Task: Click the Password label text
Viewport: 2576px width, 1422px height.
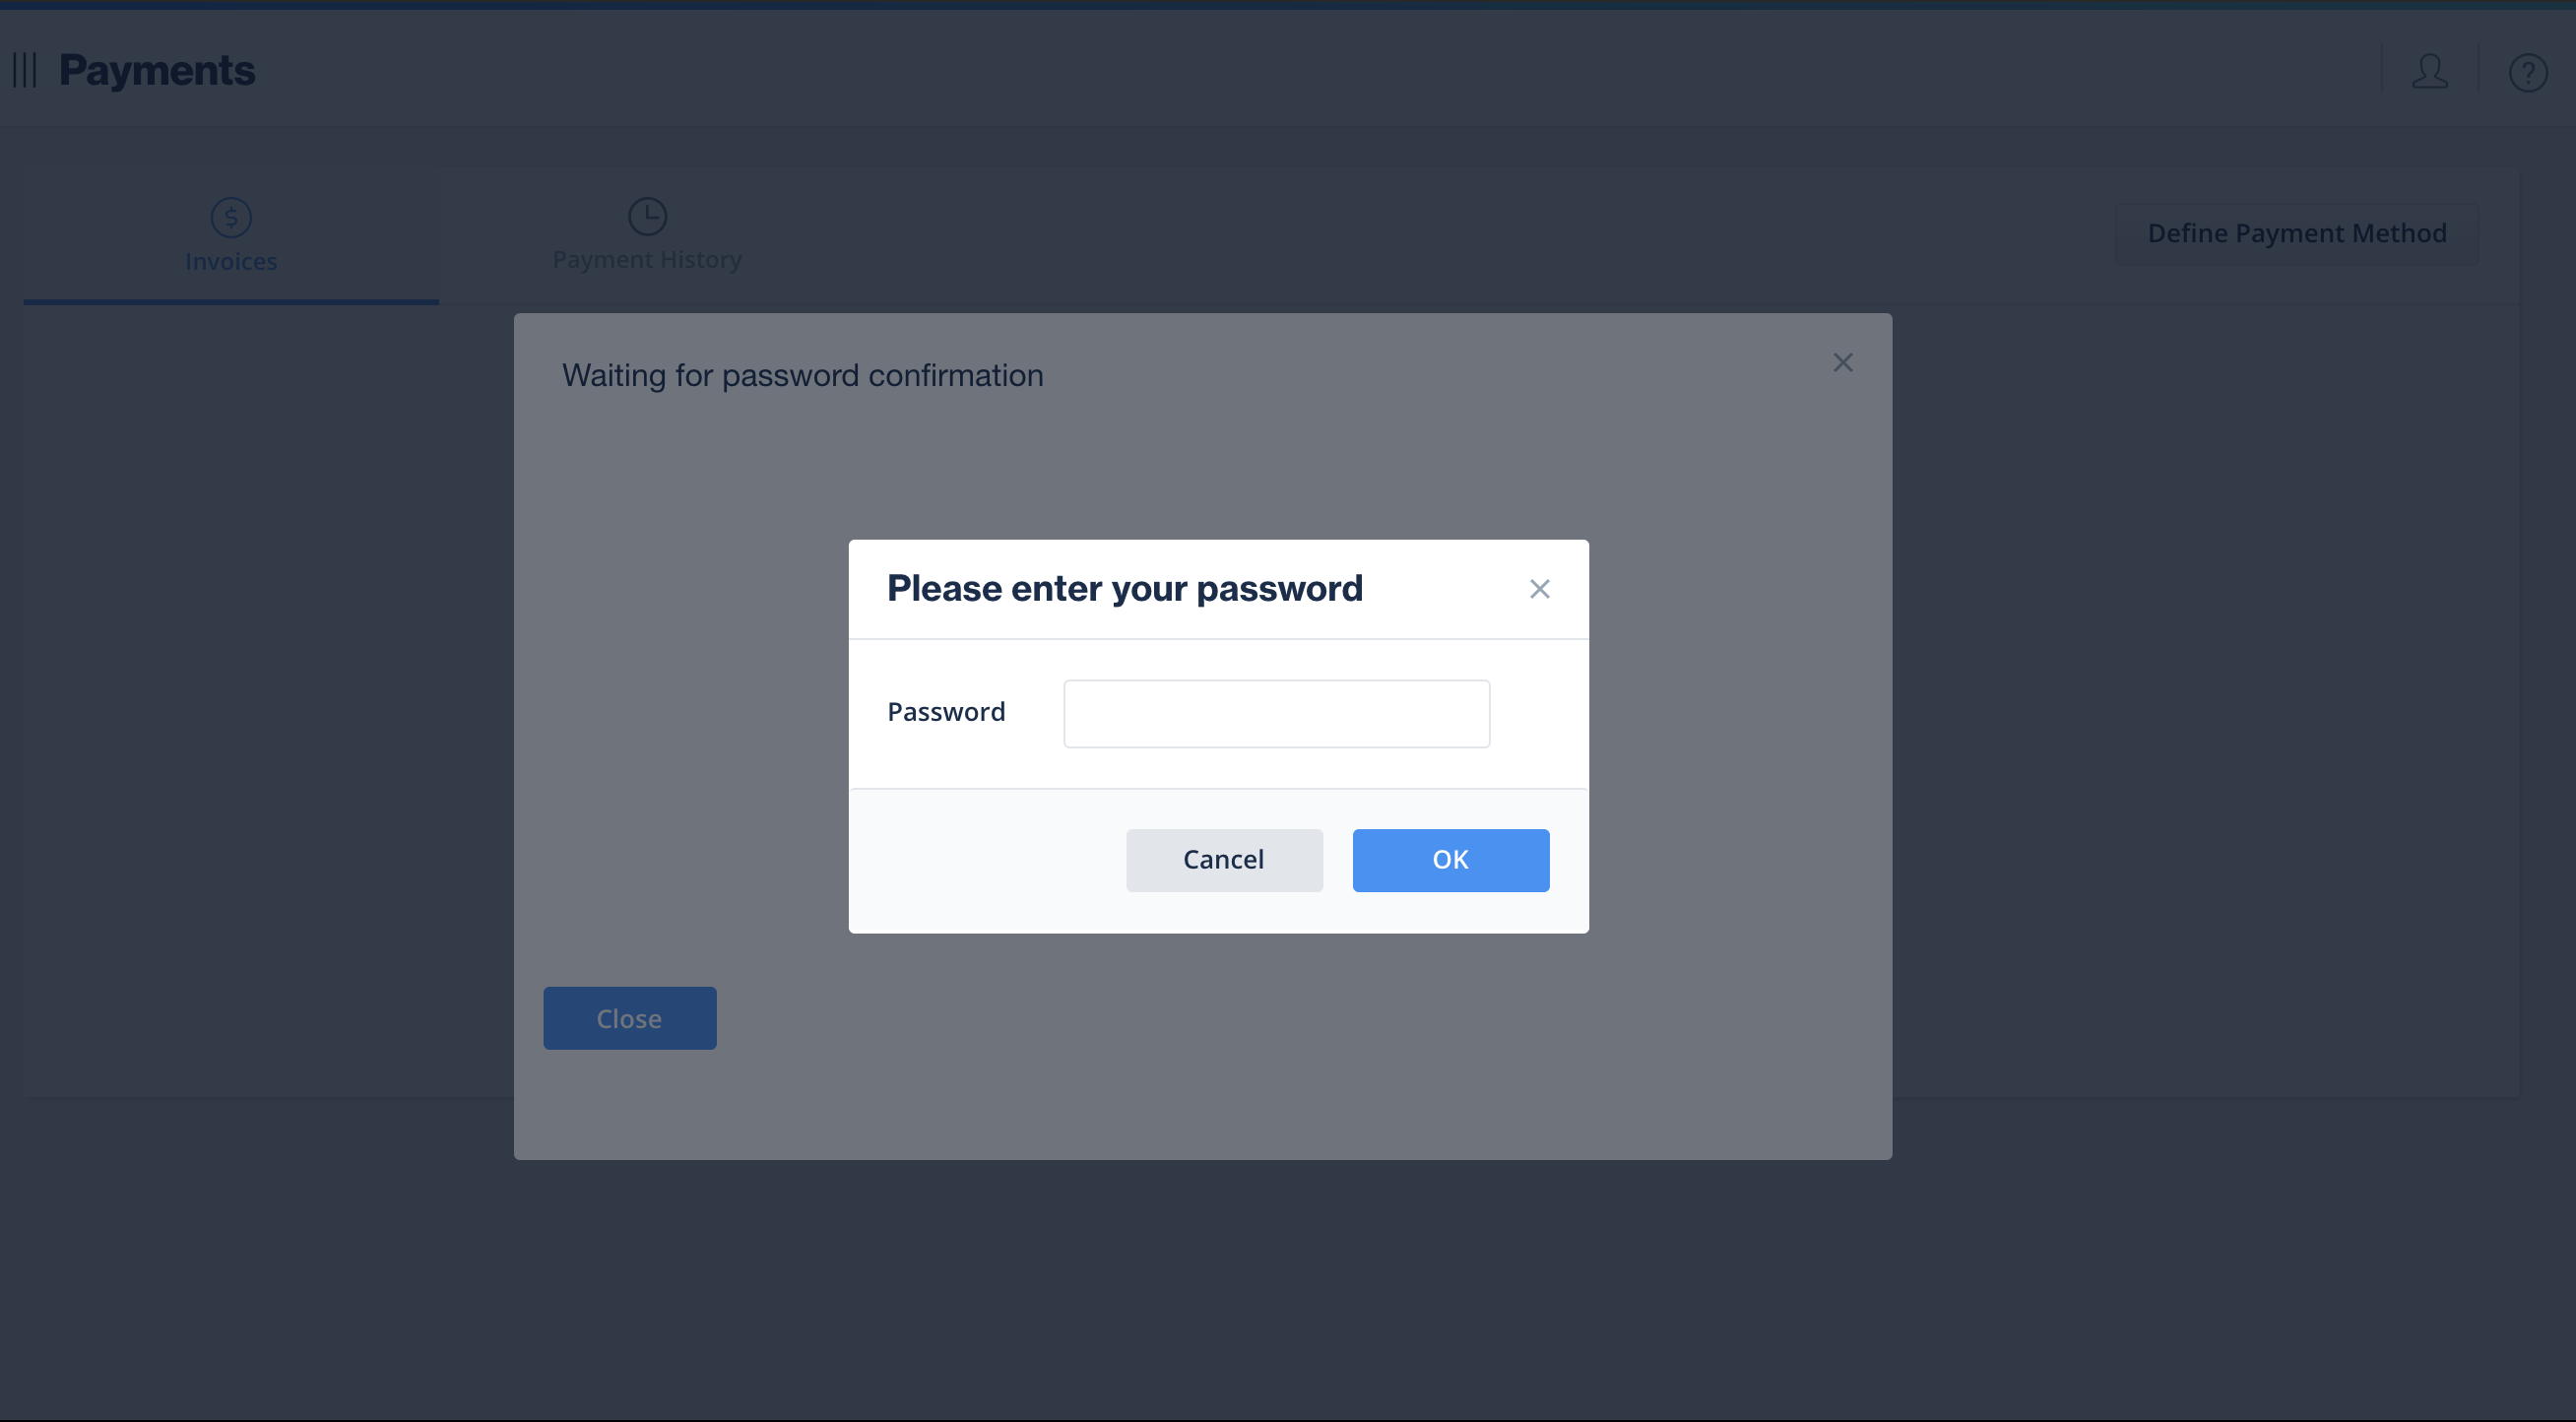Action: click(946, 711)
